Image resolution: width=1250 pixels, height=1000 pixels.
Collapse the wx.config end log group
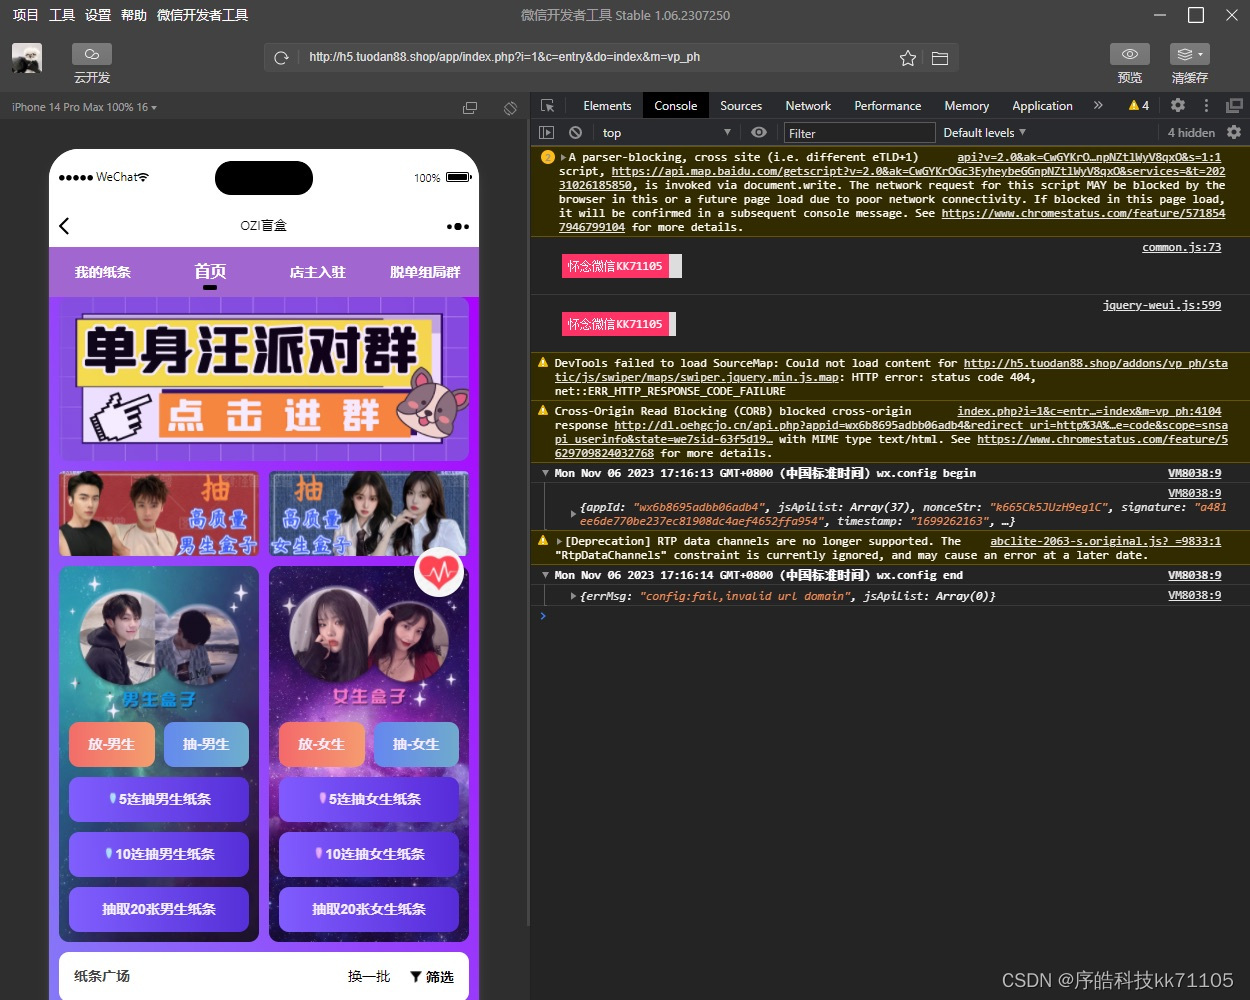point(545,575)
